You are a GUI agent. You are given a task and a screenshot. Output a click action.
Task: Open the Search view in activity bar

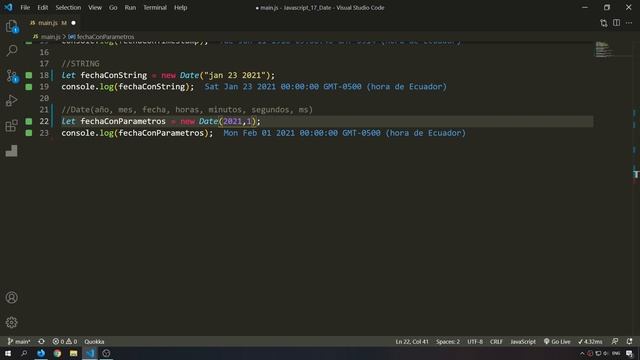11,51
